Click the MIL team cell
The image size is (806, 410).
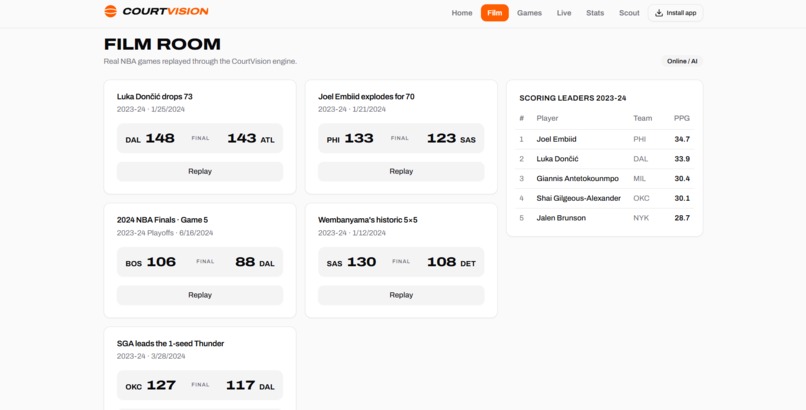pyautogui.click(x=639, y=179)
